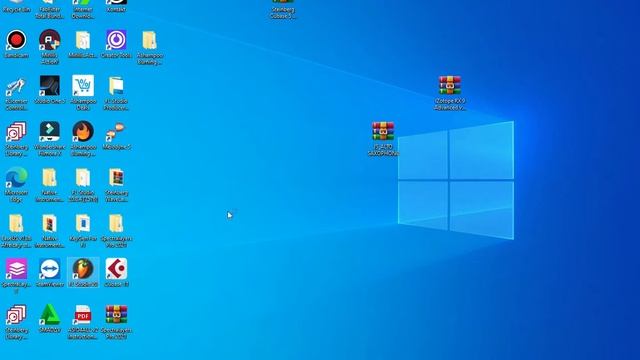
Task: Click the Internet Download shortcut label
Action: (83, 13)
